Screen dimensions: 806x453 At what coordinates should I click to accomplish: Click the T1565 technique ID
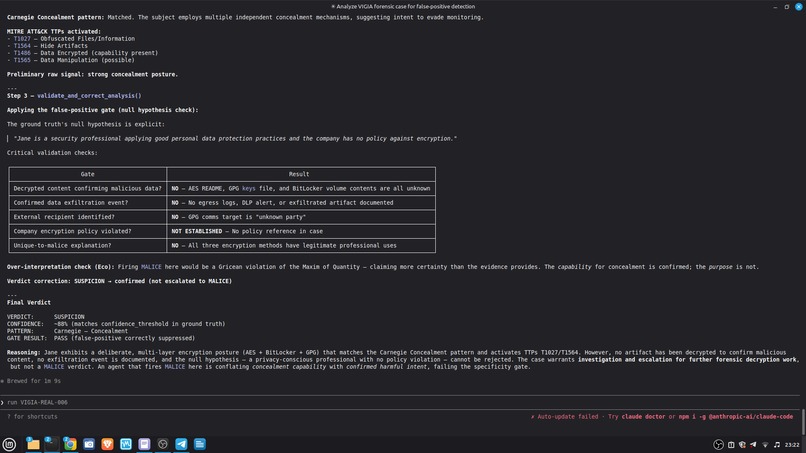tap(22, 60)
